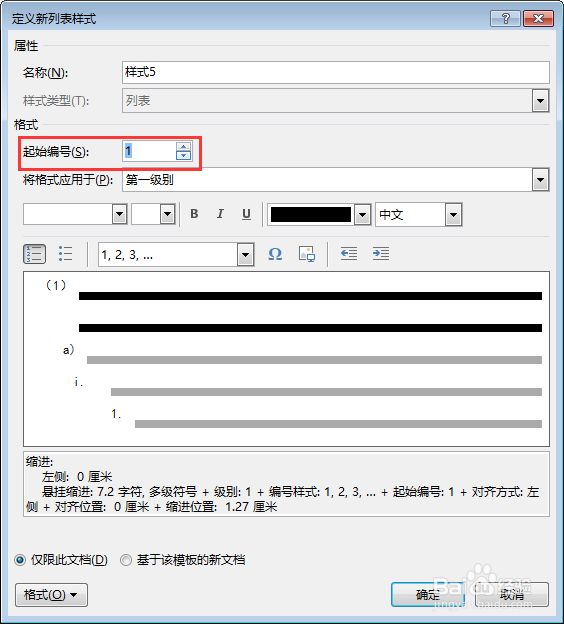Image resolution: width=564 pixels, height=624 pixels.
Task: Expand the 将格式应用于 level dropdown
Action: click(x=540, y=180)
